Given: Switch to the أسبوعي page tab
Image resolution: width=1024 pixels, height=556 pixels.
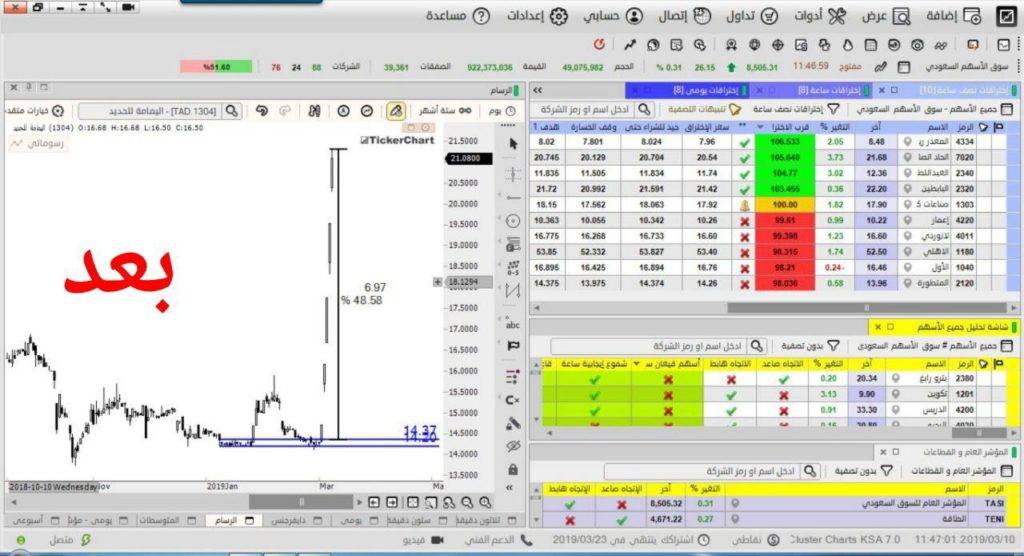Looking at the screenshot, I should point(37,521).
